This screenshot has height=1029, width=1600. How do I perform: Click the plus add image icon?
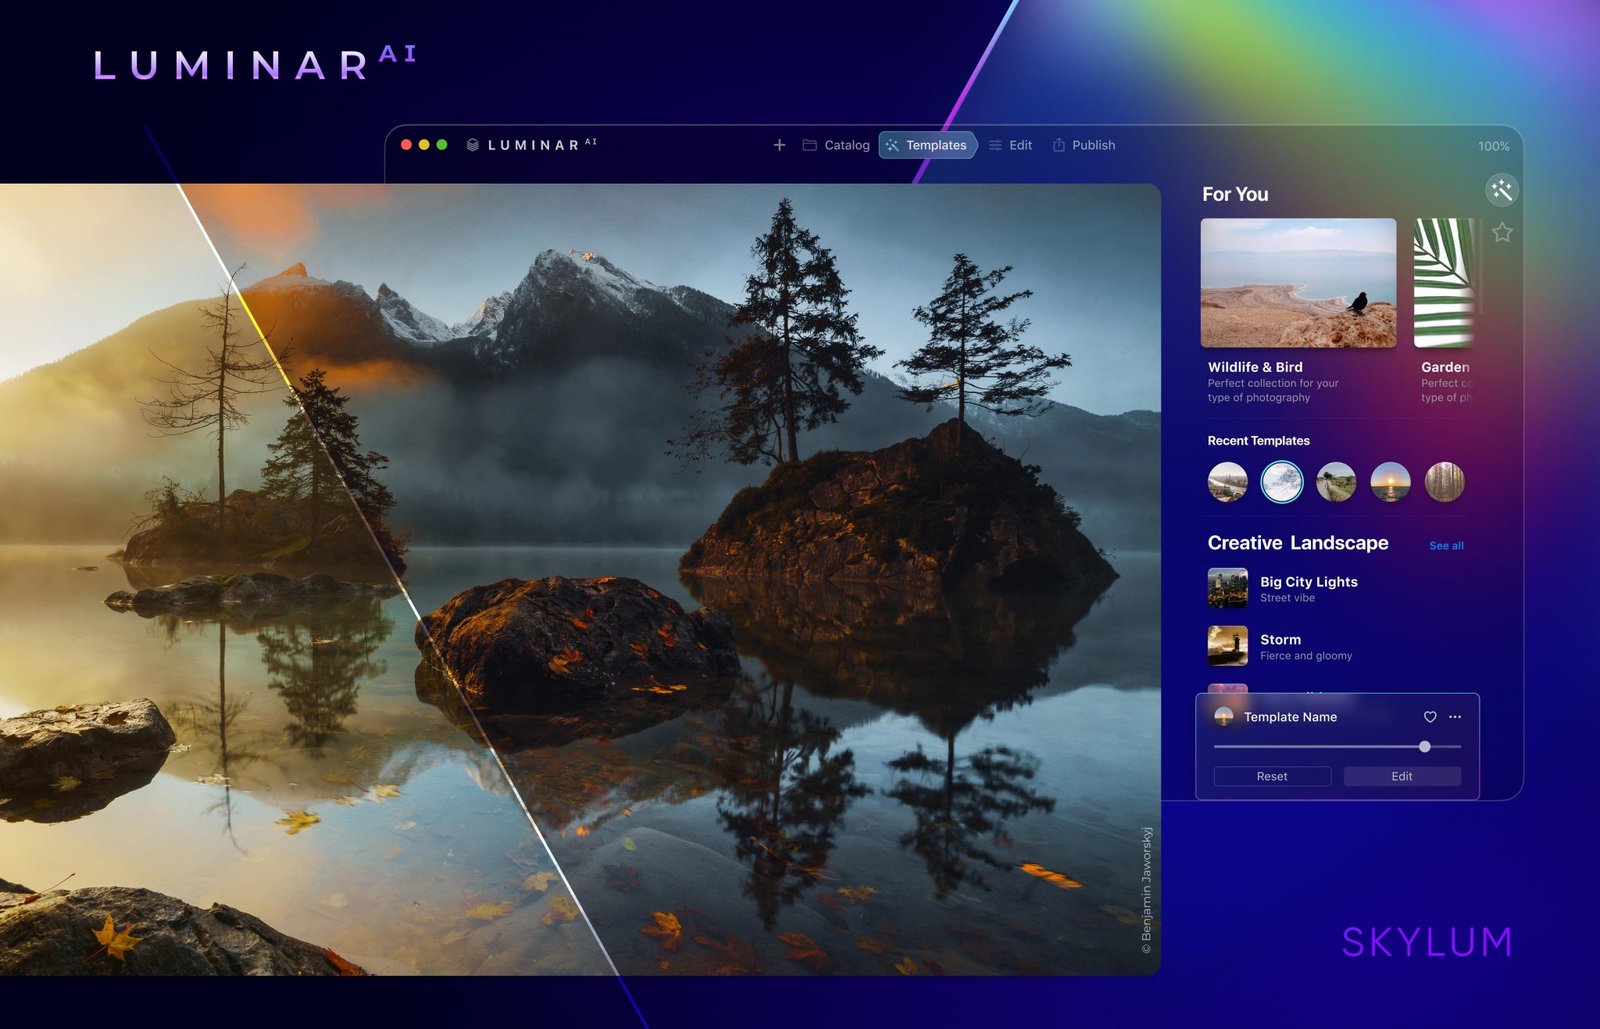click(779, 145)
